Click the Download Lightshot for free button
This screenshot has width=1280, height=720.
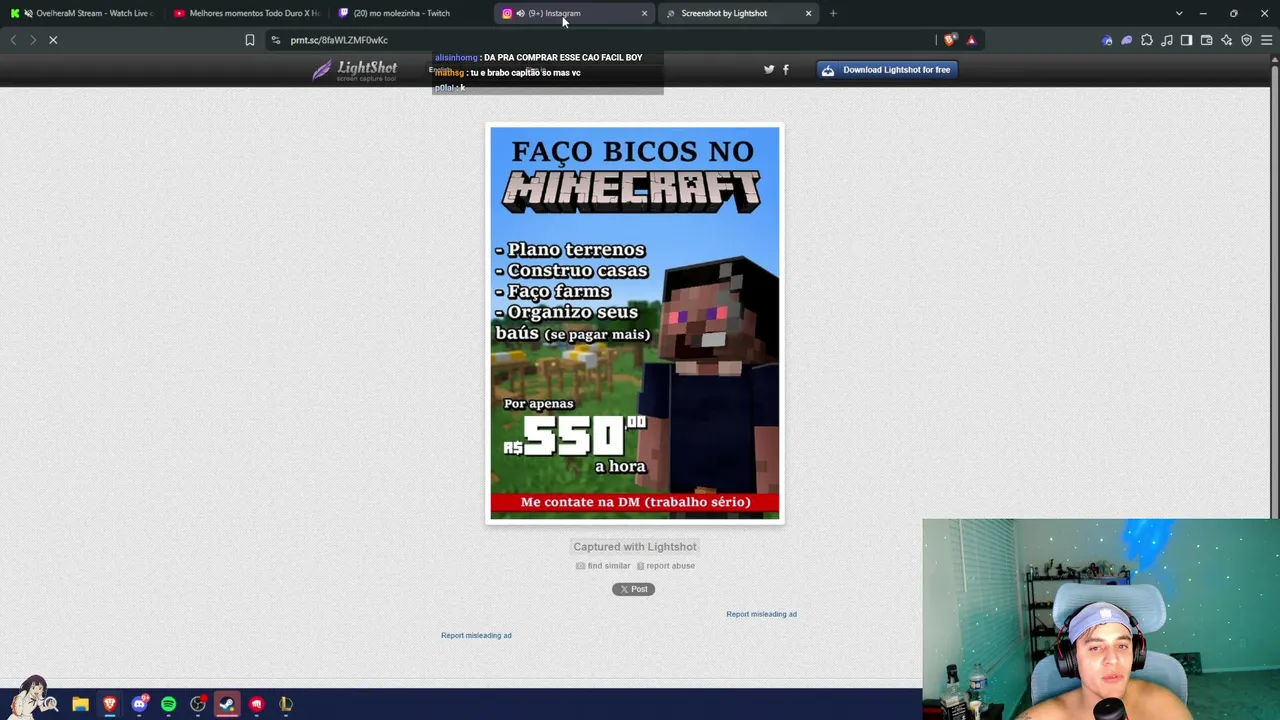tap(887, 70)
